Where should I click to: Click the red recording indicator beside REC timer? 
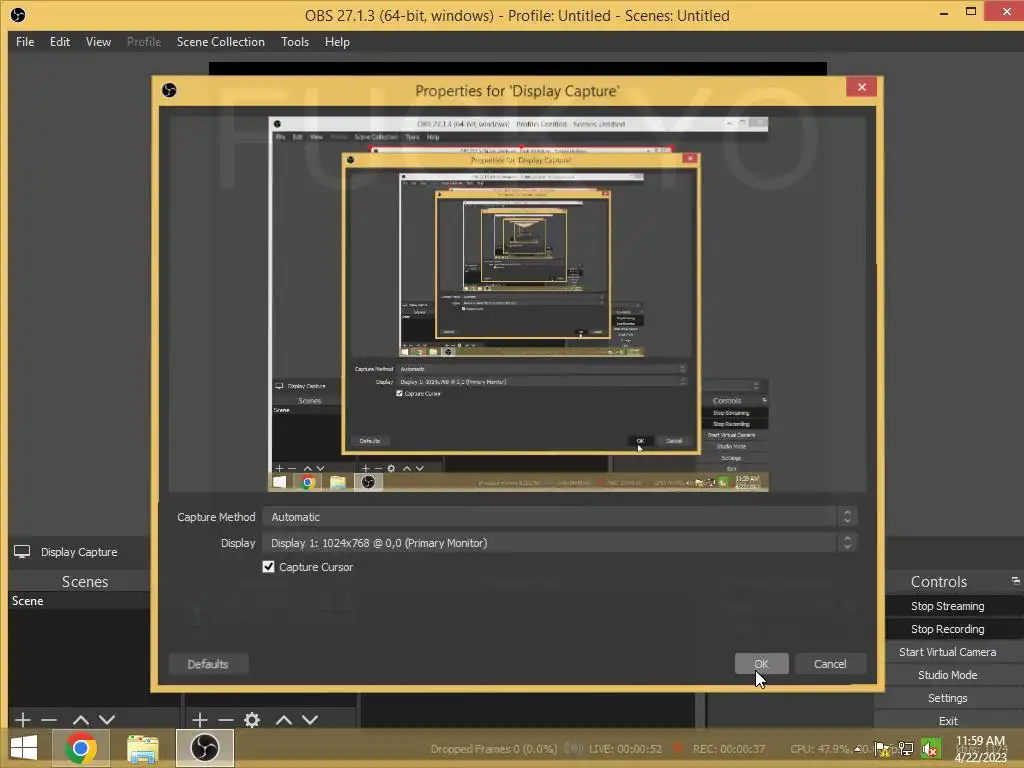coord(679,748)
